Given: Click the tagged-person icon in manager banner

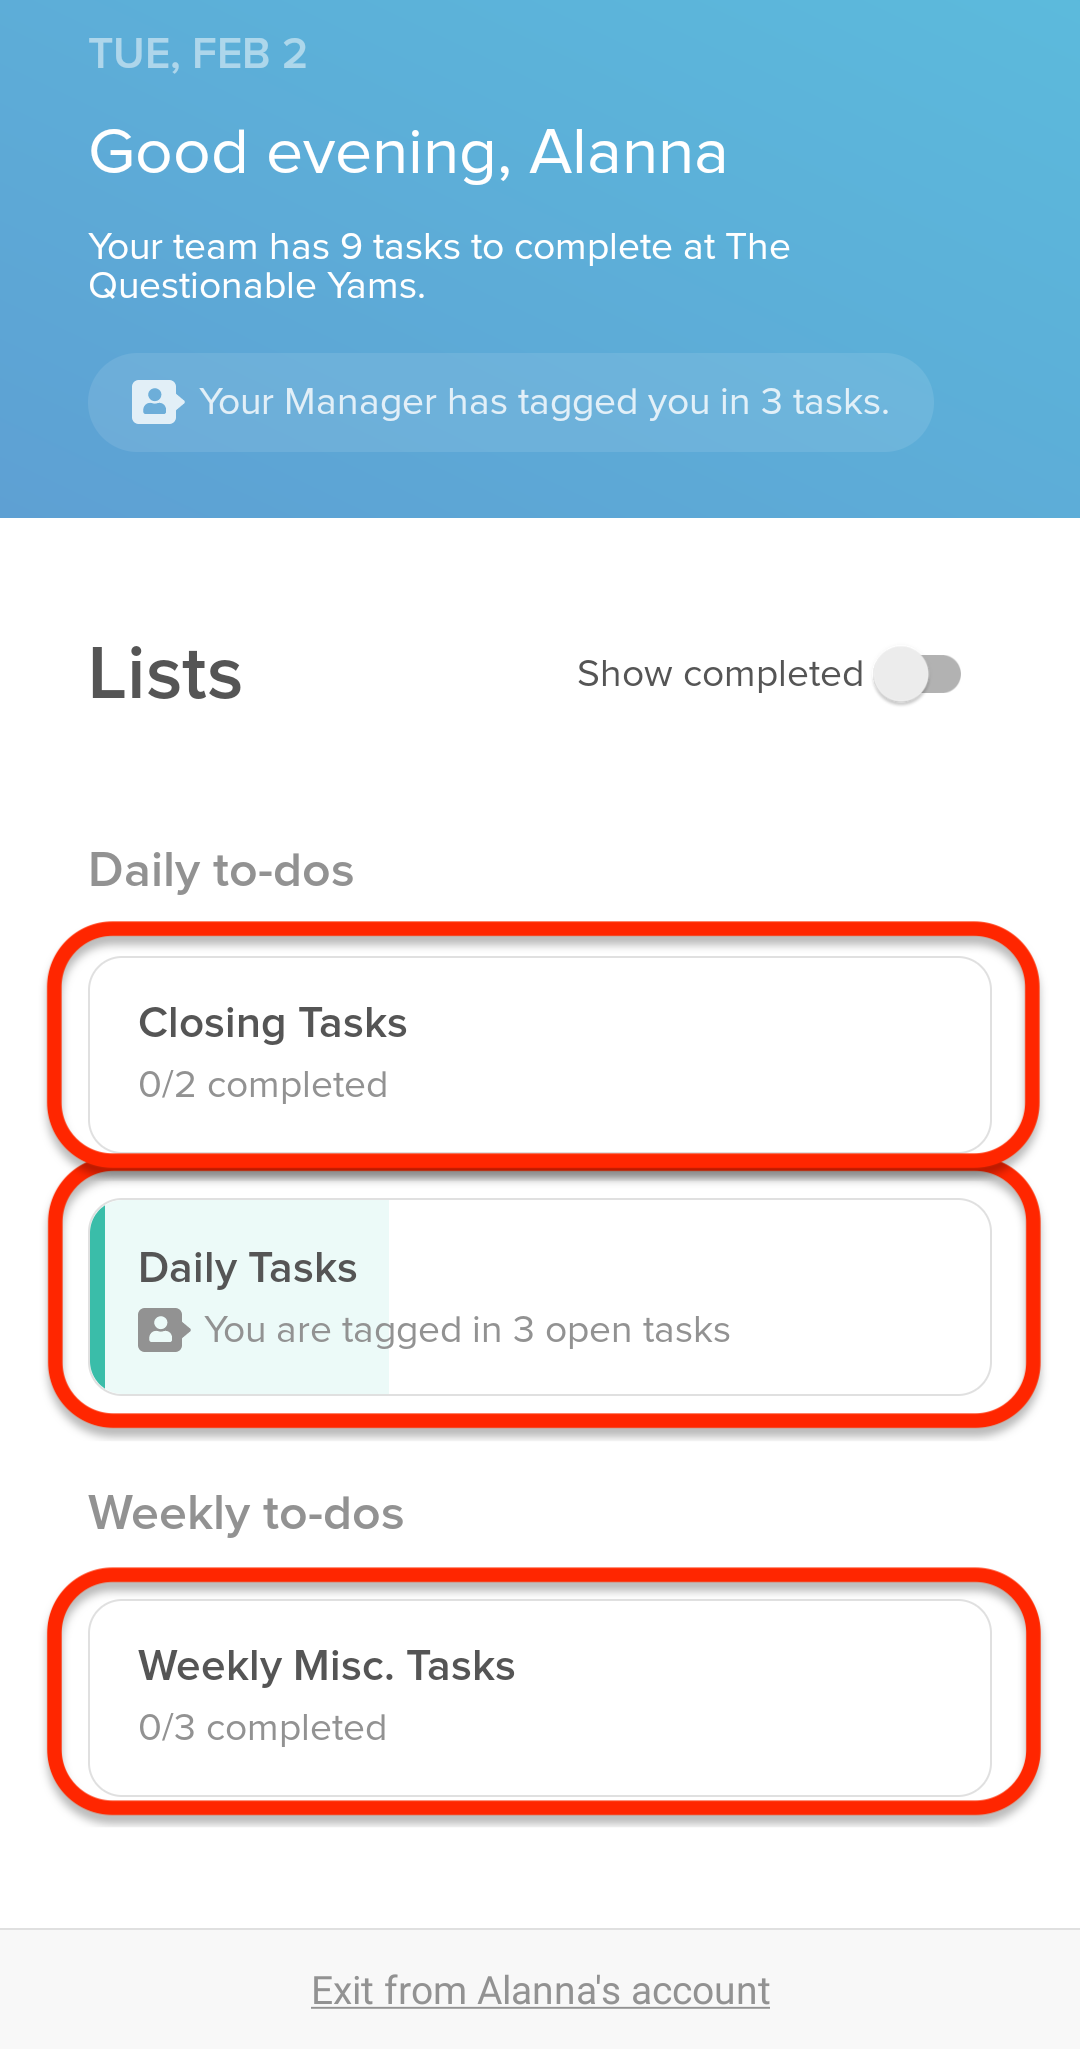Looking at the screenshot, I should (158, 402).
